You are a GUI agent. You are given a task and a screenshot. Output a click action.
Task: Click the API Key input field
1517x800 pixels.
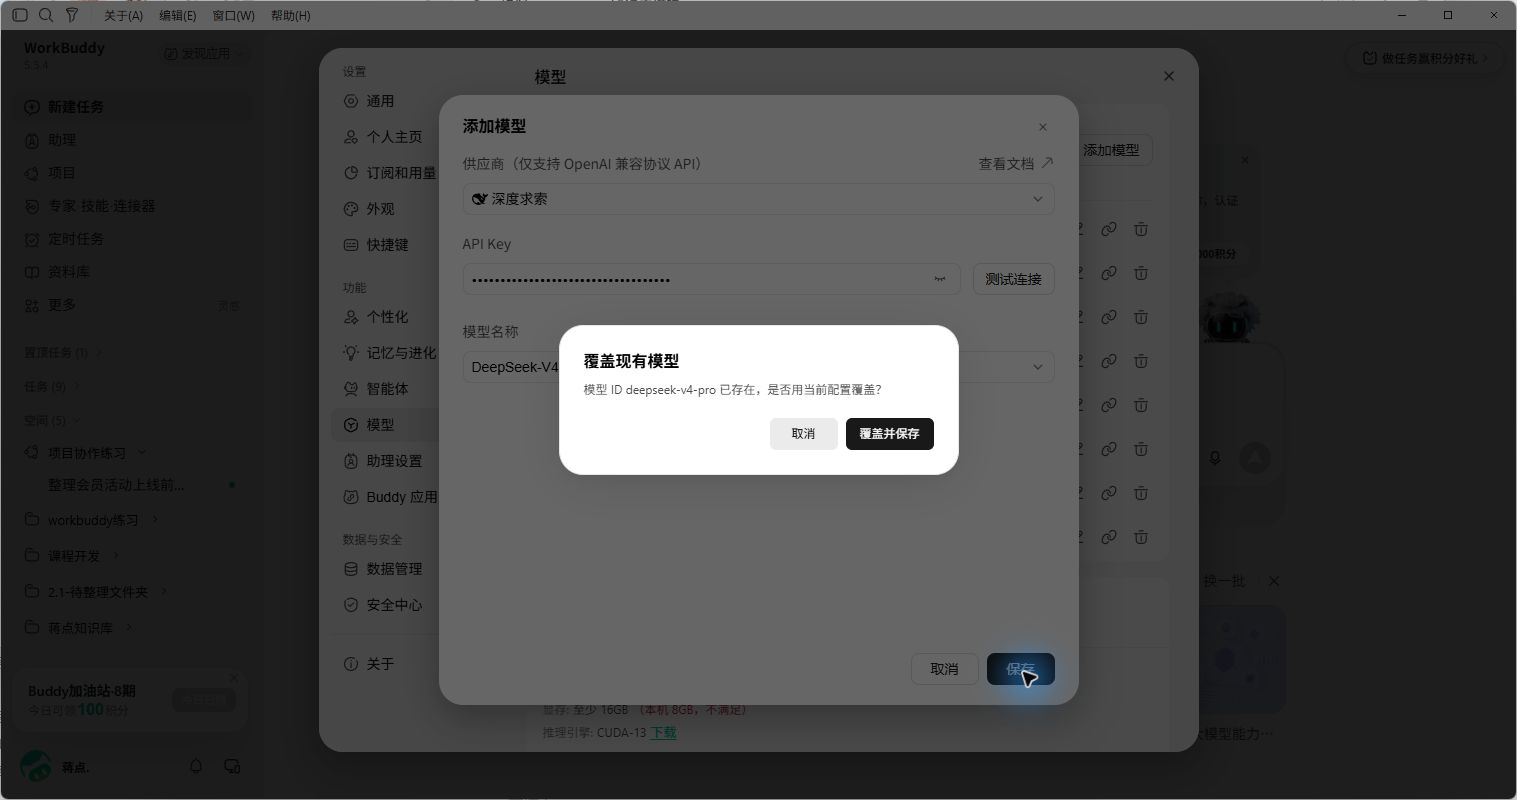[x=711, y=279]
